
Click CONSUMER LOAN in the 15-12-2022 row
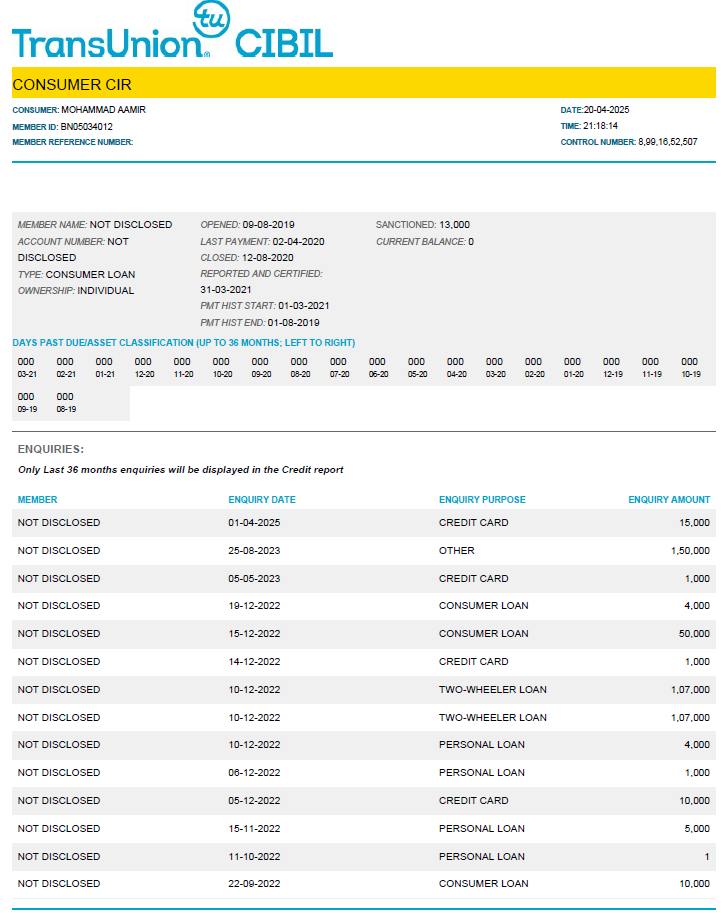(x=484, y=634)
